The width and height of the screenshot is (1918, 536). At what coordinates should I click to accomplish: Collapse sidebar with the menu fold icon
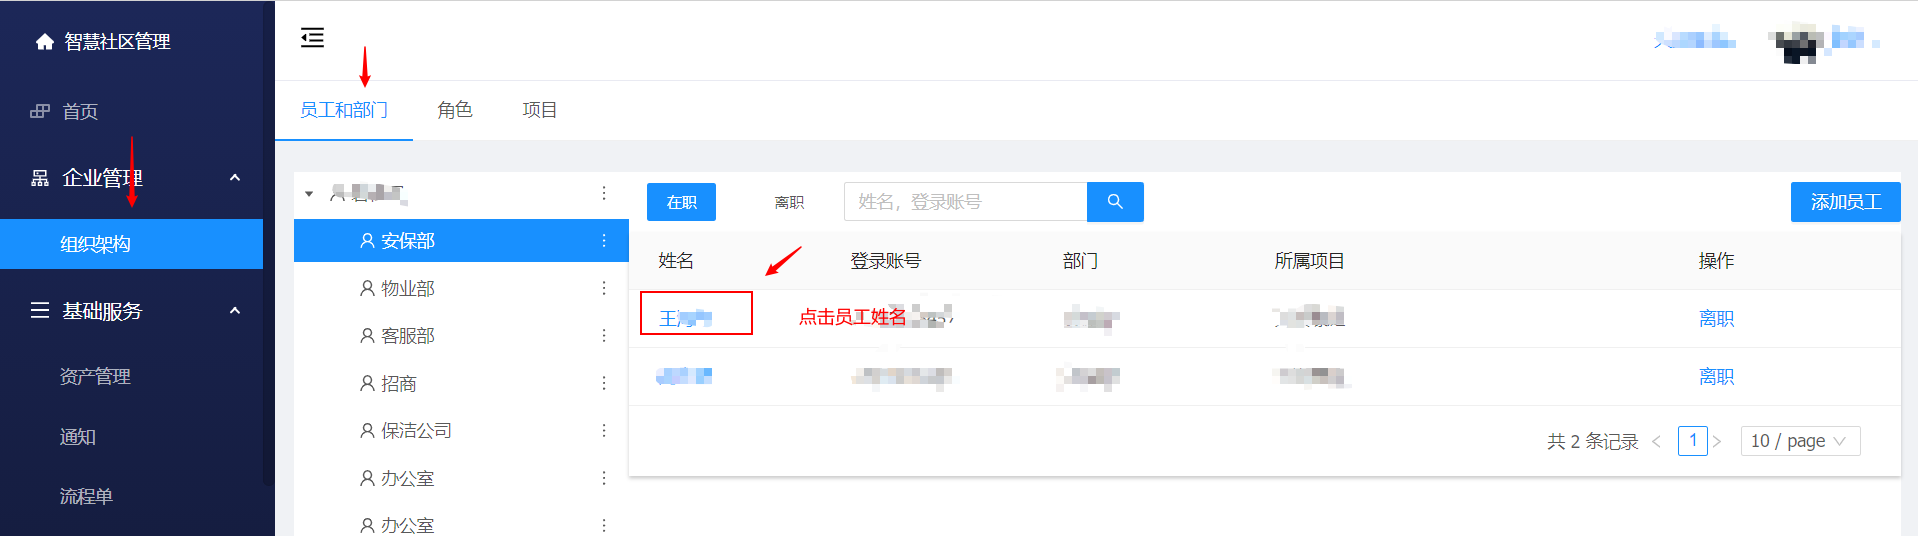[312, 38]
